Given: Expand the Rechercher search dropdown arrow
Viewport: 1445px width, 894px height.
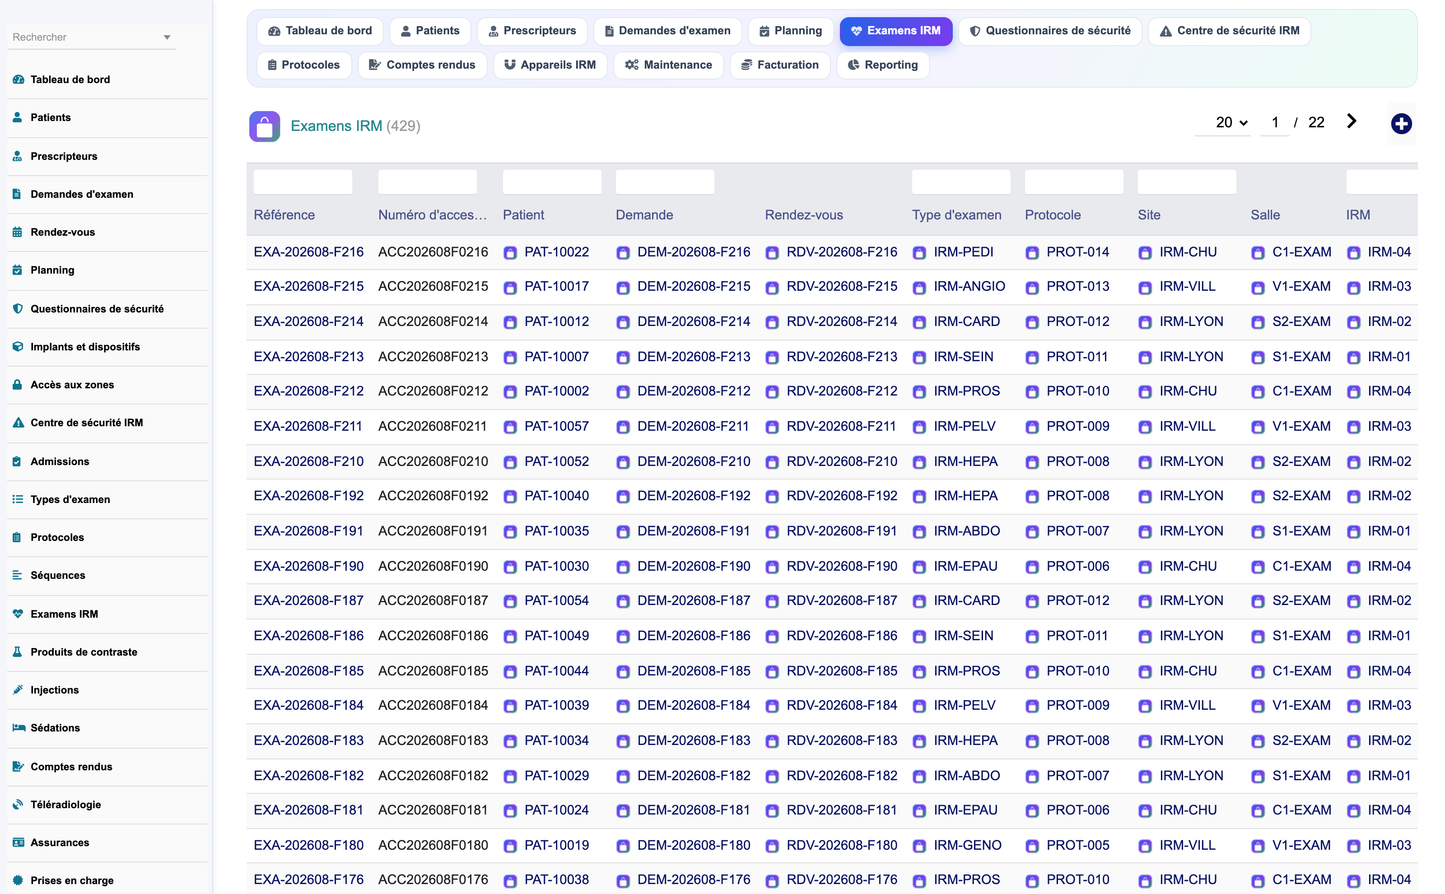Looking at the screenshot, I should [167, 38].
